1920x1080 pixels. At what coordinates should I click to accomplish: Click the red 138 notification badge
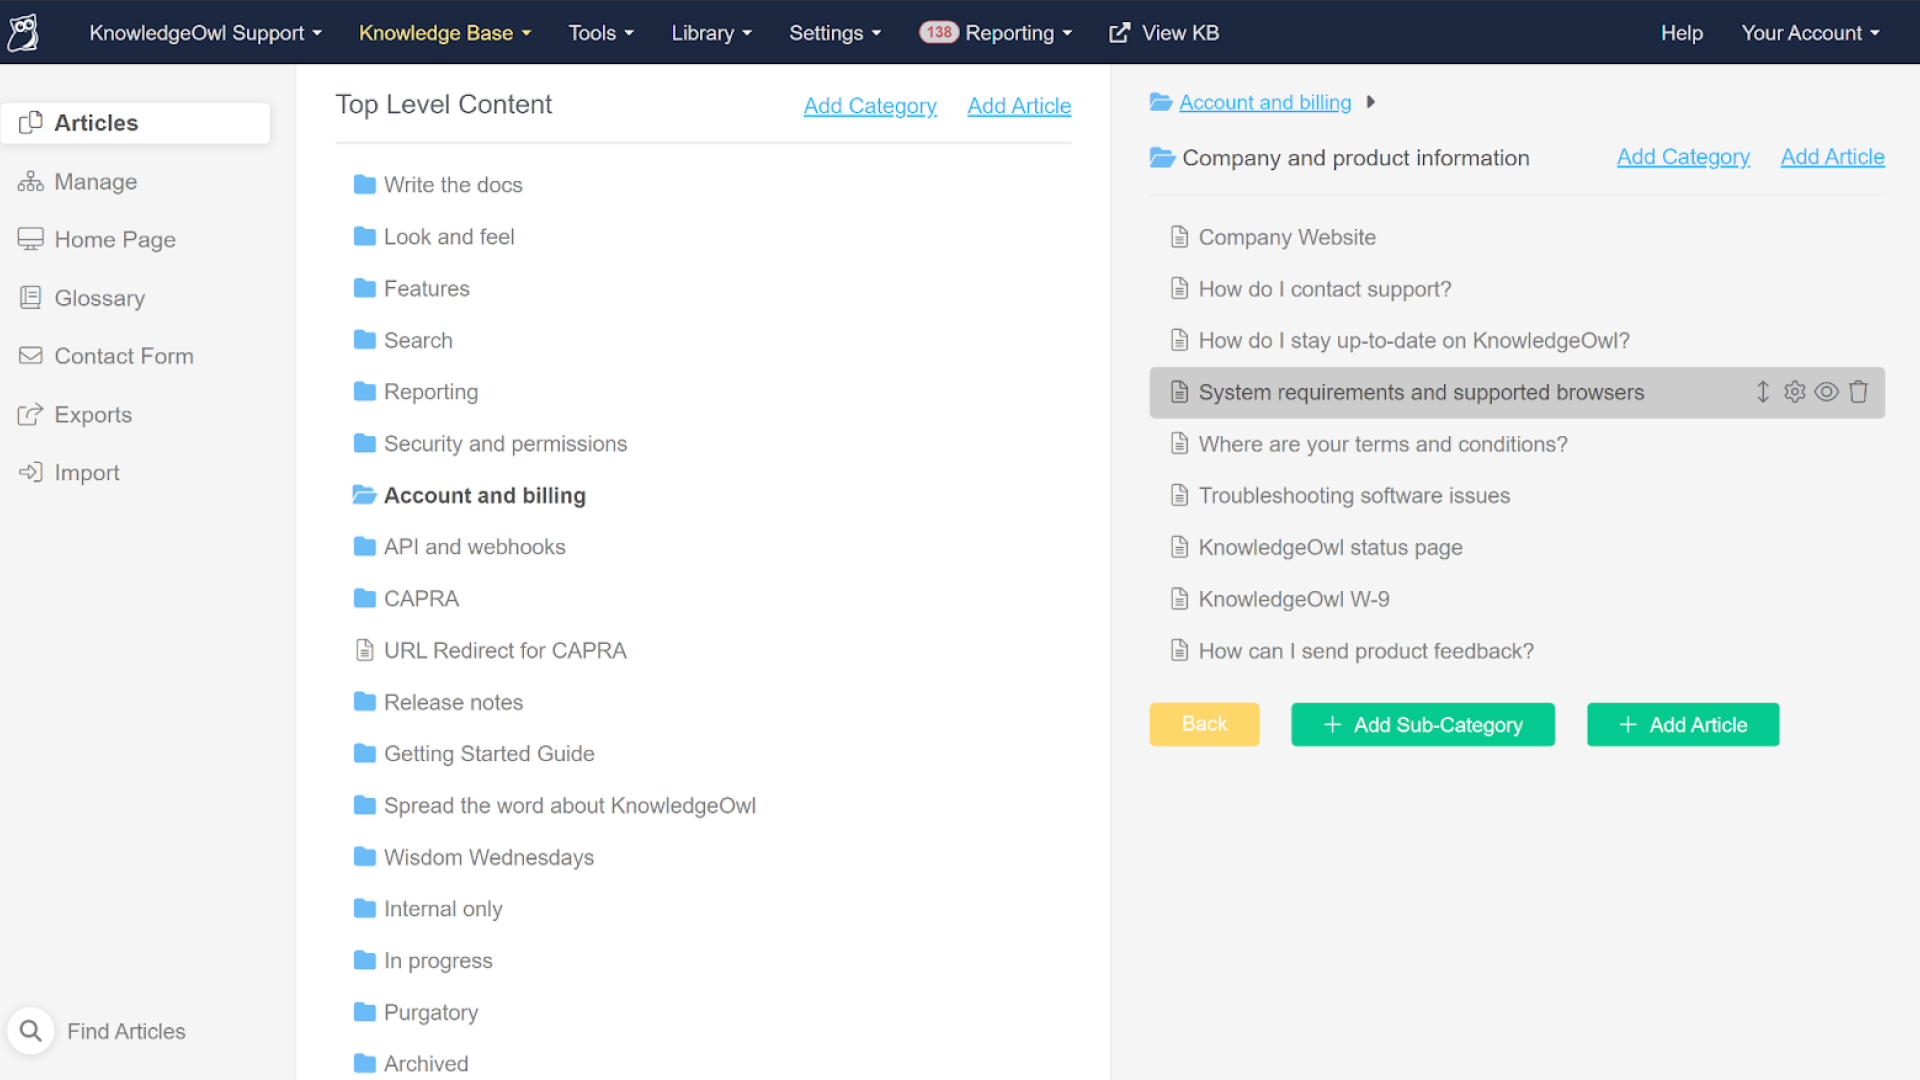(939, 32)
